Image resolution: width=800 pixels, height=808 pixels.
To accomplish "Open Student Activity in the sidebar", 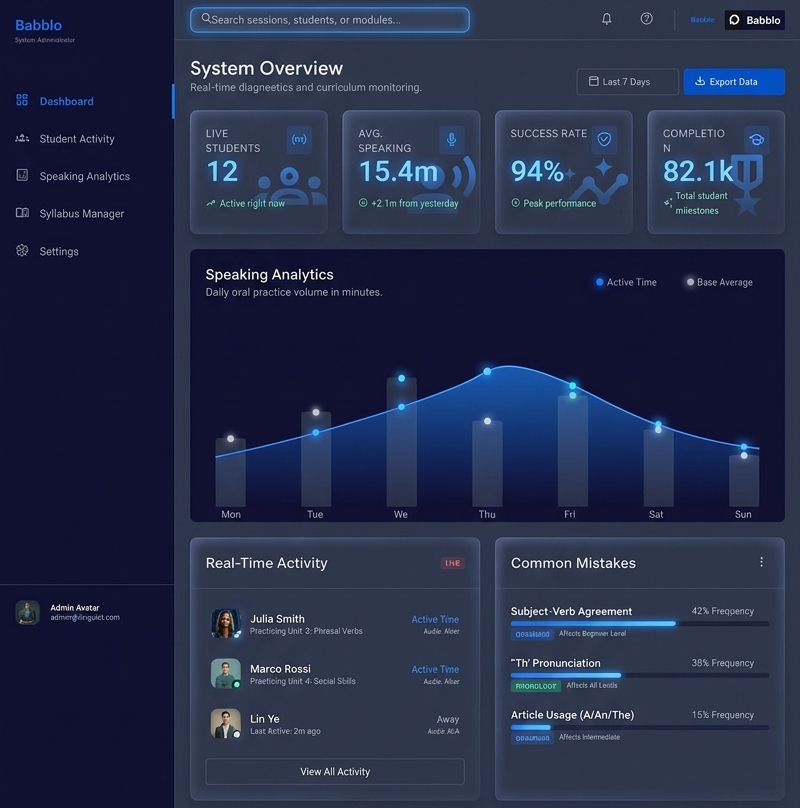I will click(x=87, y=139).
